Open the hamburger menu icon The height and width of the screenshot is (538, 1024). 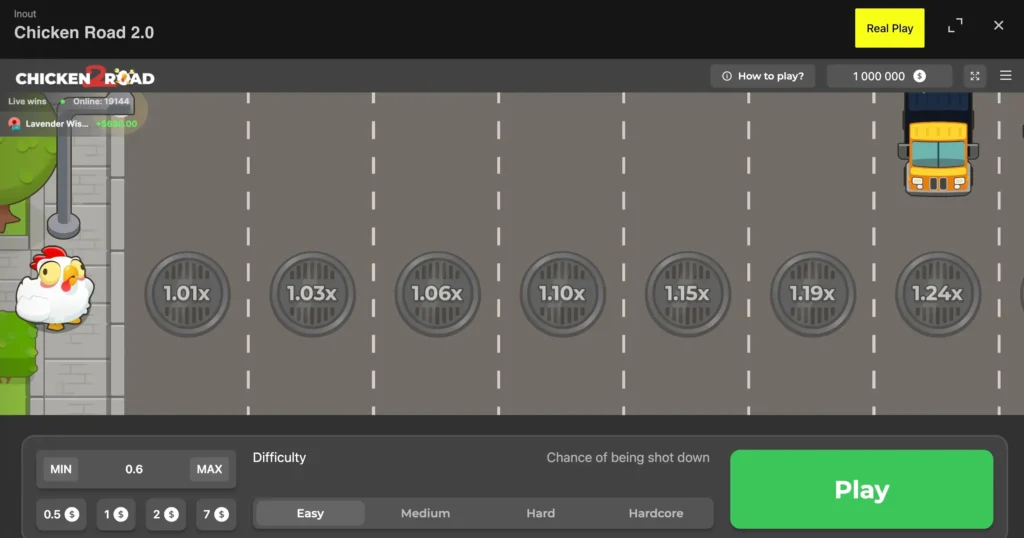click(1005, 76)
